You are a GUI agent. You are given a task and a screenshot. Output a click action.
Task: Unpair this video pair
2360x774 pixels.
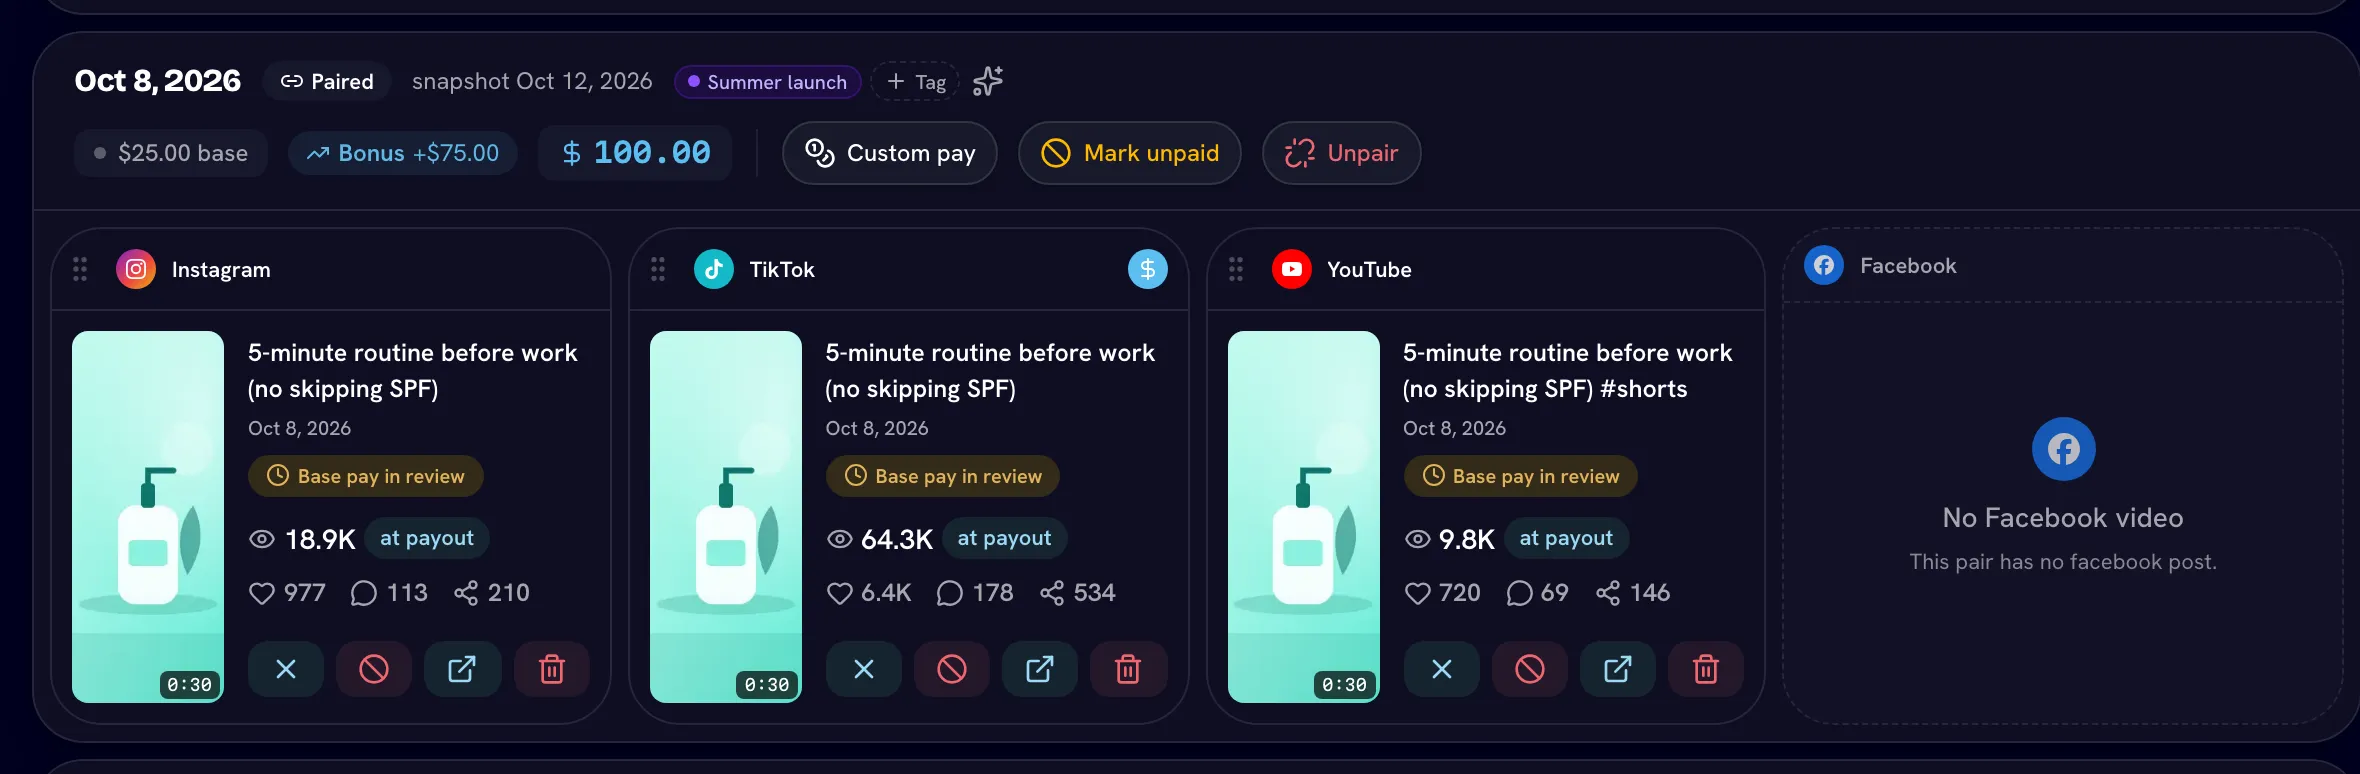click(x=1342, y=153)
